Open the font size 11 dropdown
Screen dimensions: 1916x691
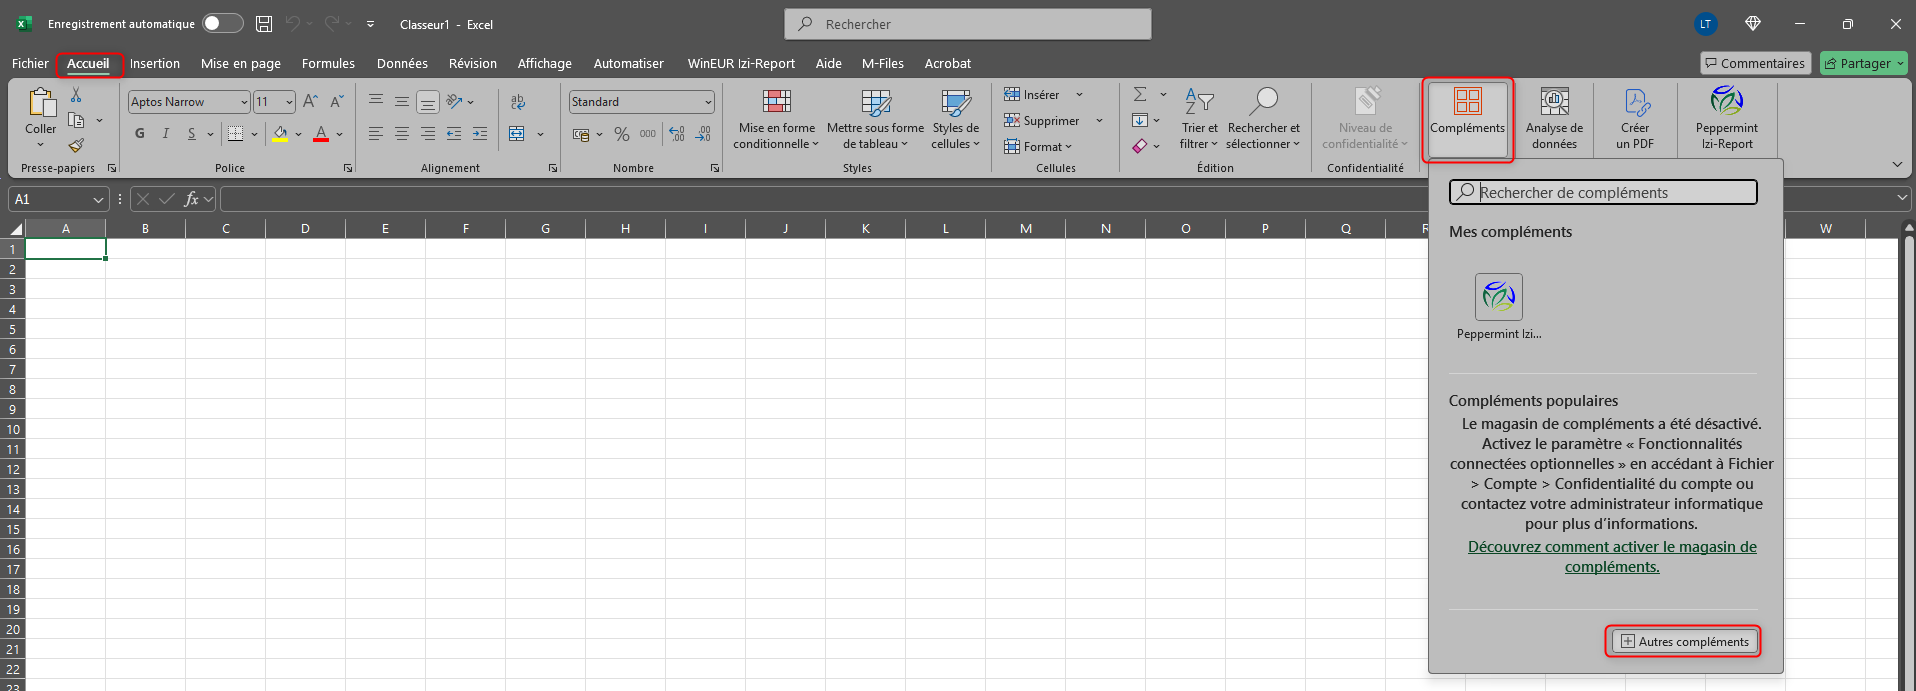point(289,102)
